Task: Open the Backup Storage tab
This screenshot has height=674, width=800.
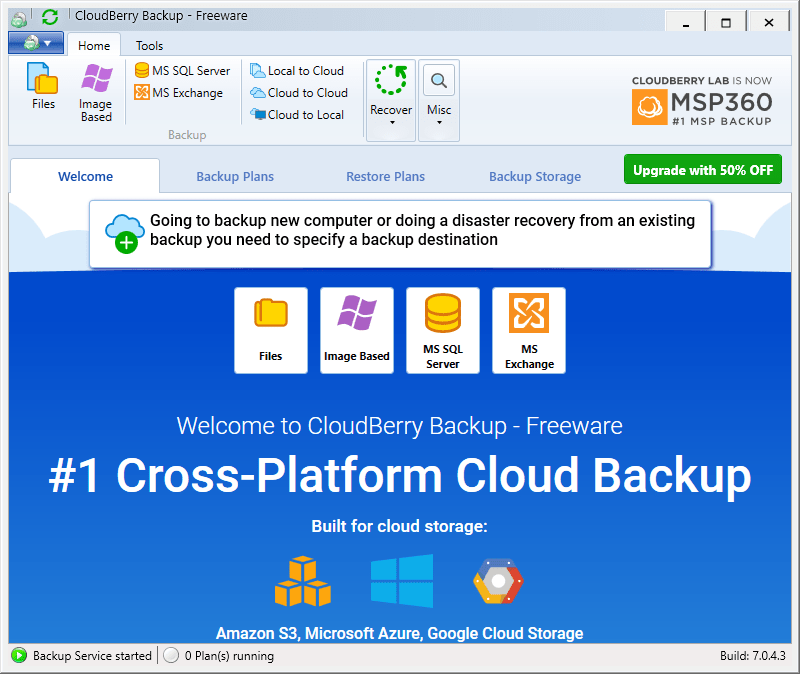Action: 535,177
